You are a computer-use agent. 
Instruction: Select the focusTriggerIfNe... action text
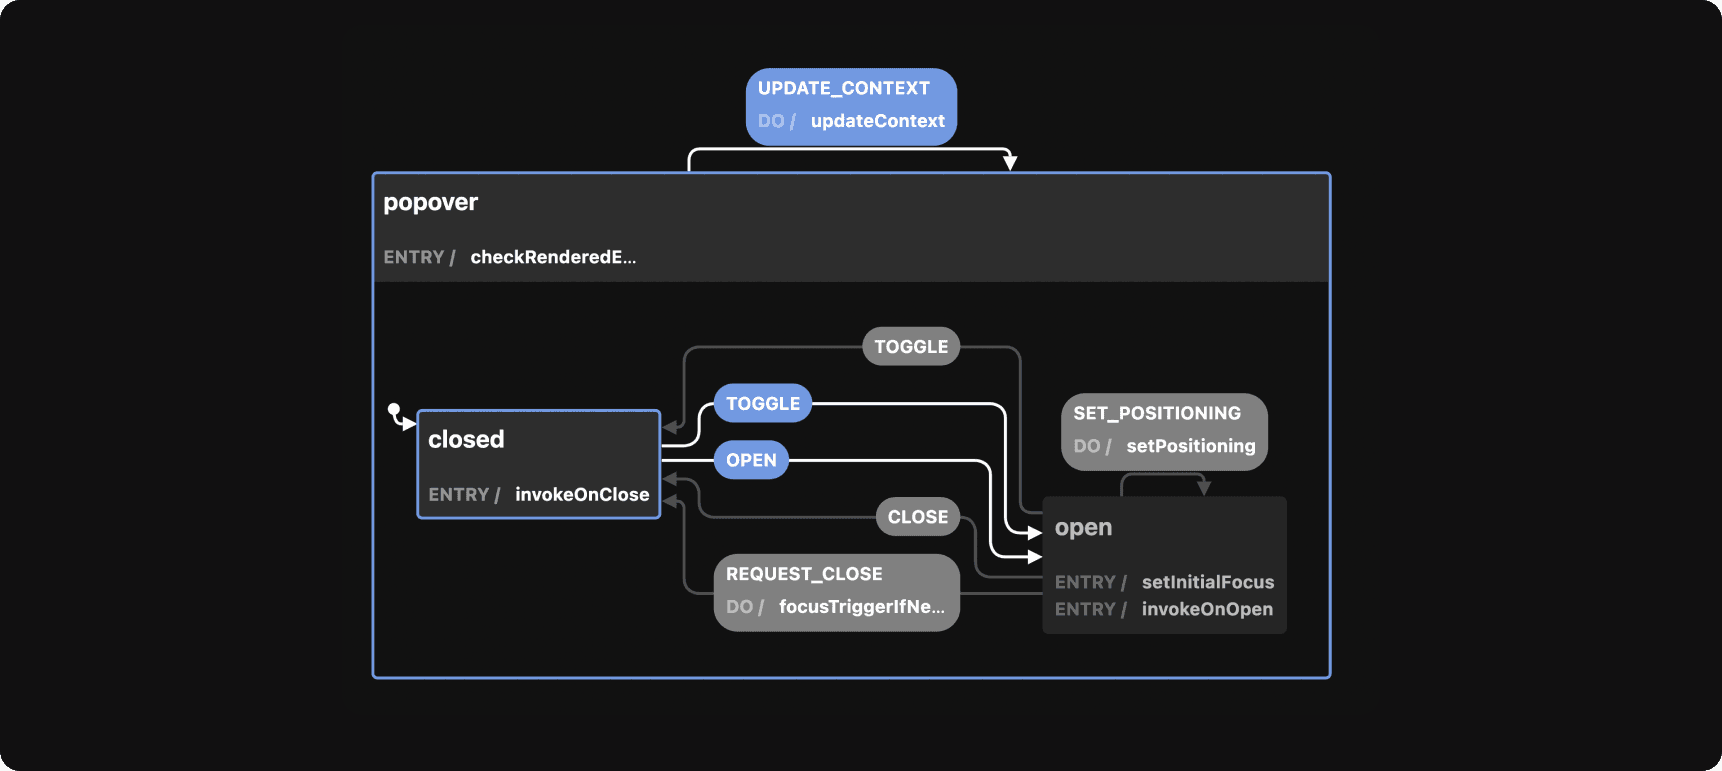(862, 607)
